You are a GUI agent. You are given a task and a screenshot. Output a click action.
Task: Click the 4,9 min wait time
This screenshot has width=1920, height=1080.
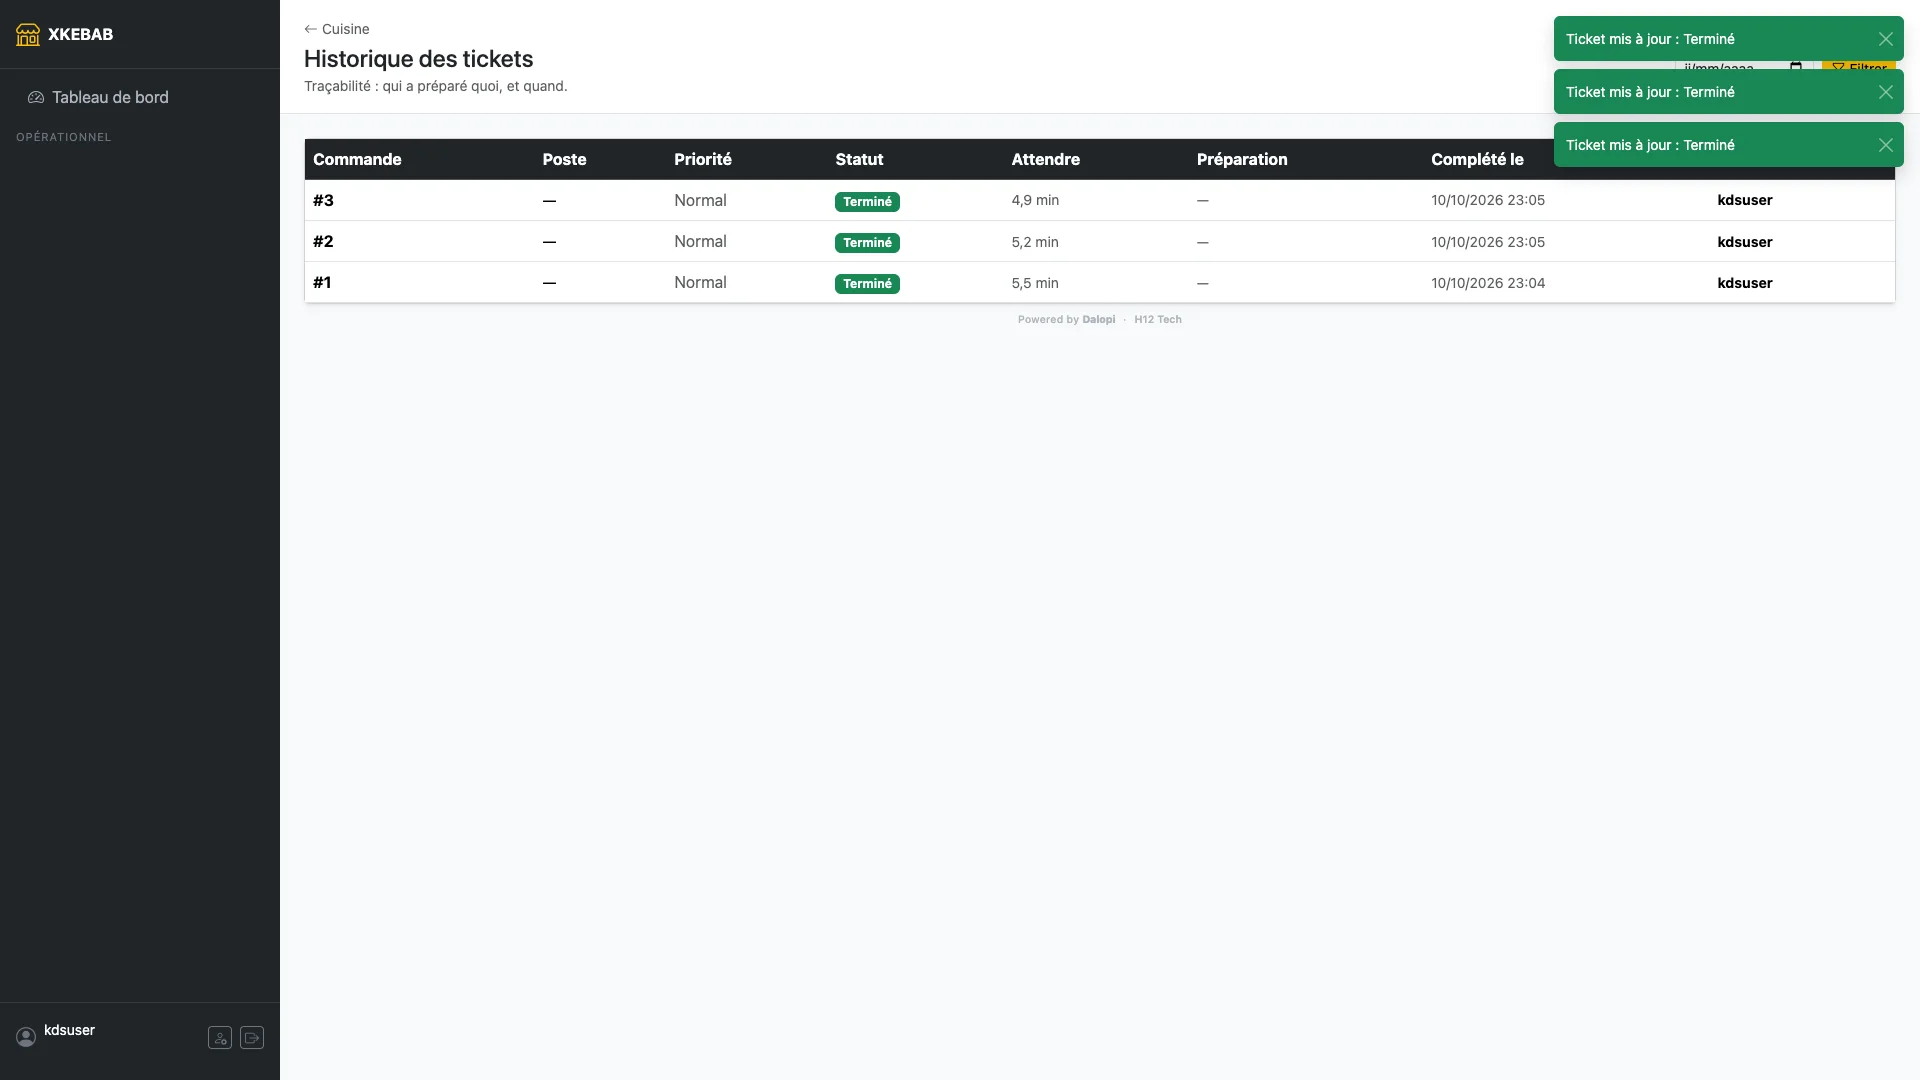(x=1035, y=201)
